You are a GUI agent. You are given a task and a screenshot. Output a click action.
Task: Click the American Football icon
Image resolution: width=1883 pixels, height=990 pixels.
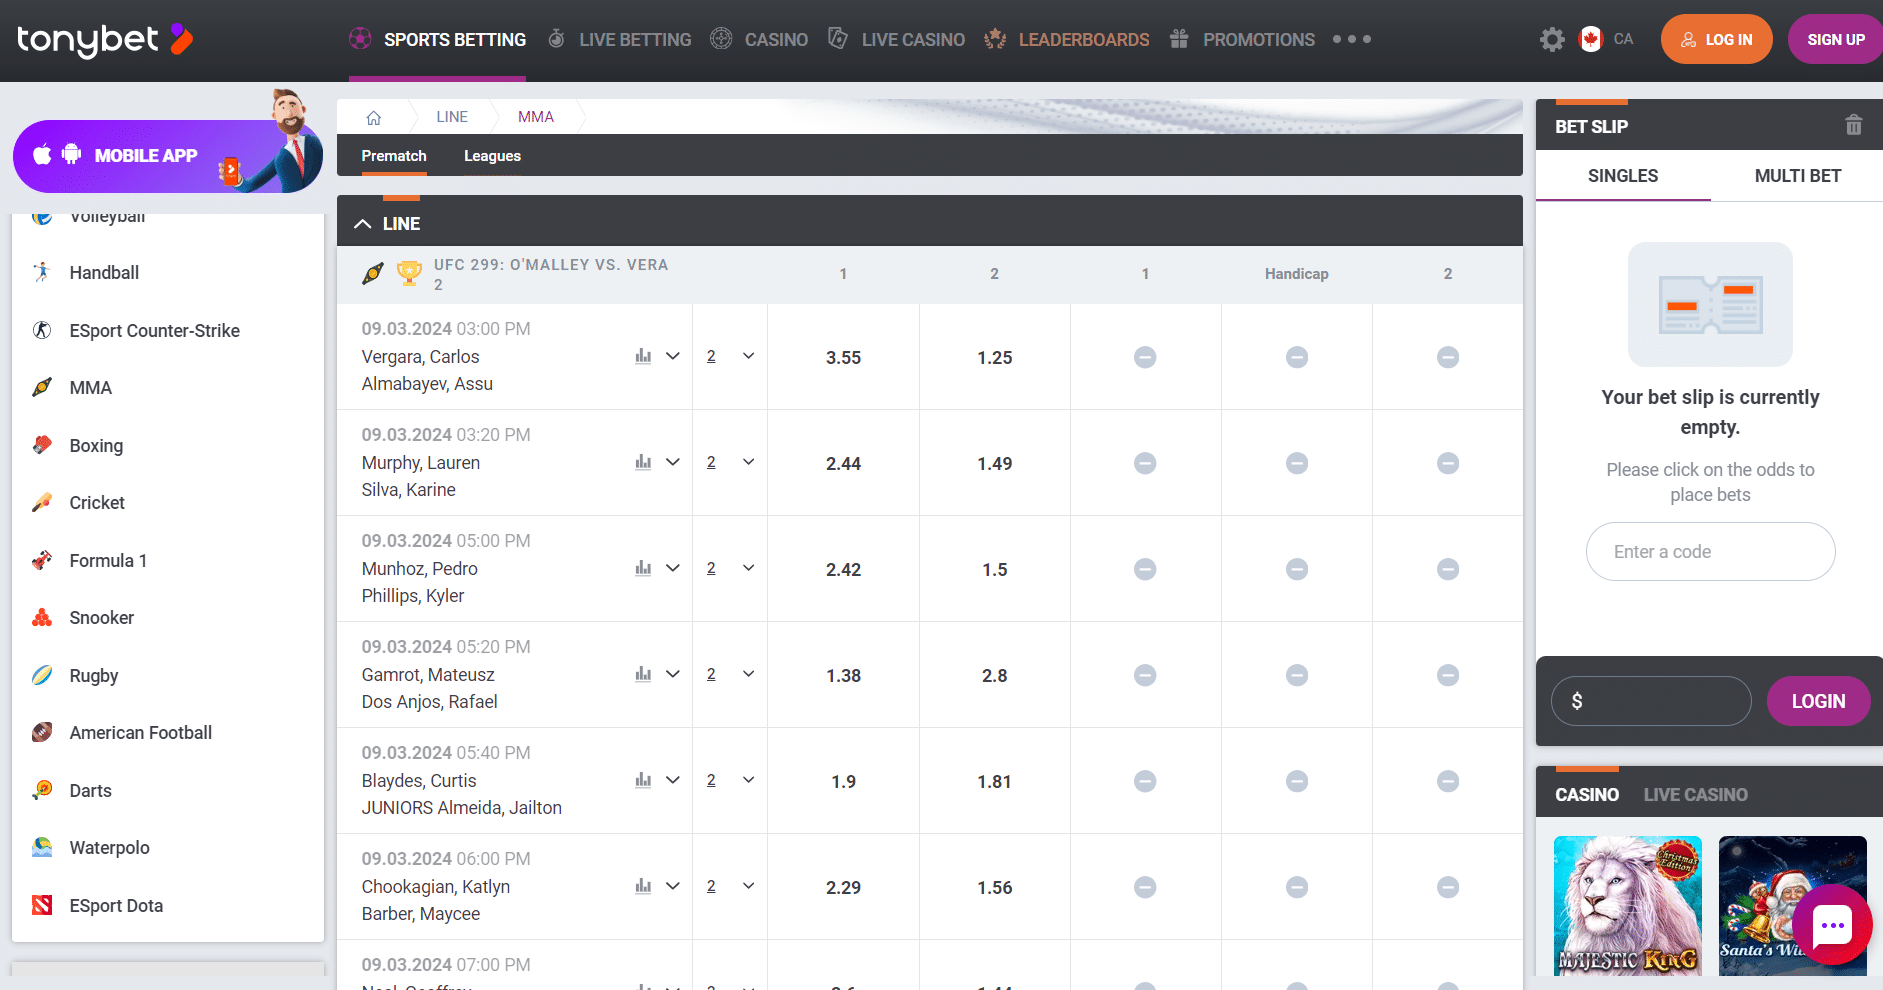pos(42,732)
